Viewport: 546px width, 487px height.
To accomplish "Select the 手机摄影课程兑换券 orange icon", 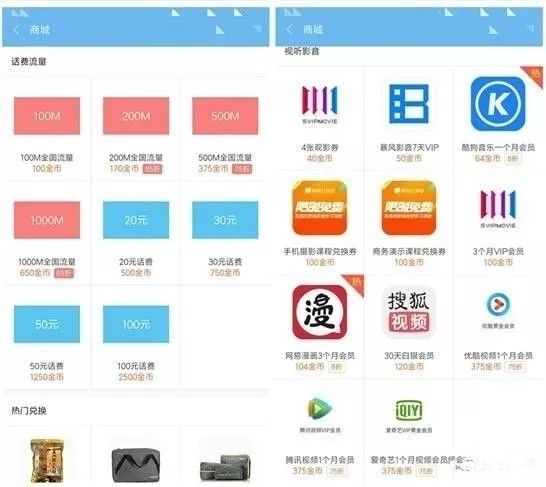I will click(x=320, y=208).
